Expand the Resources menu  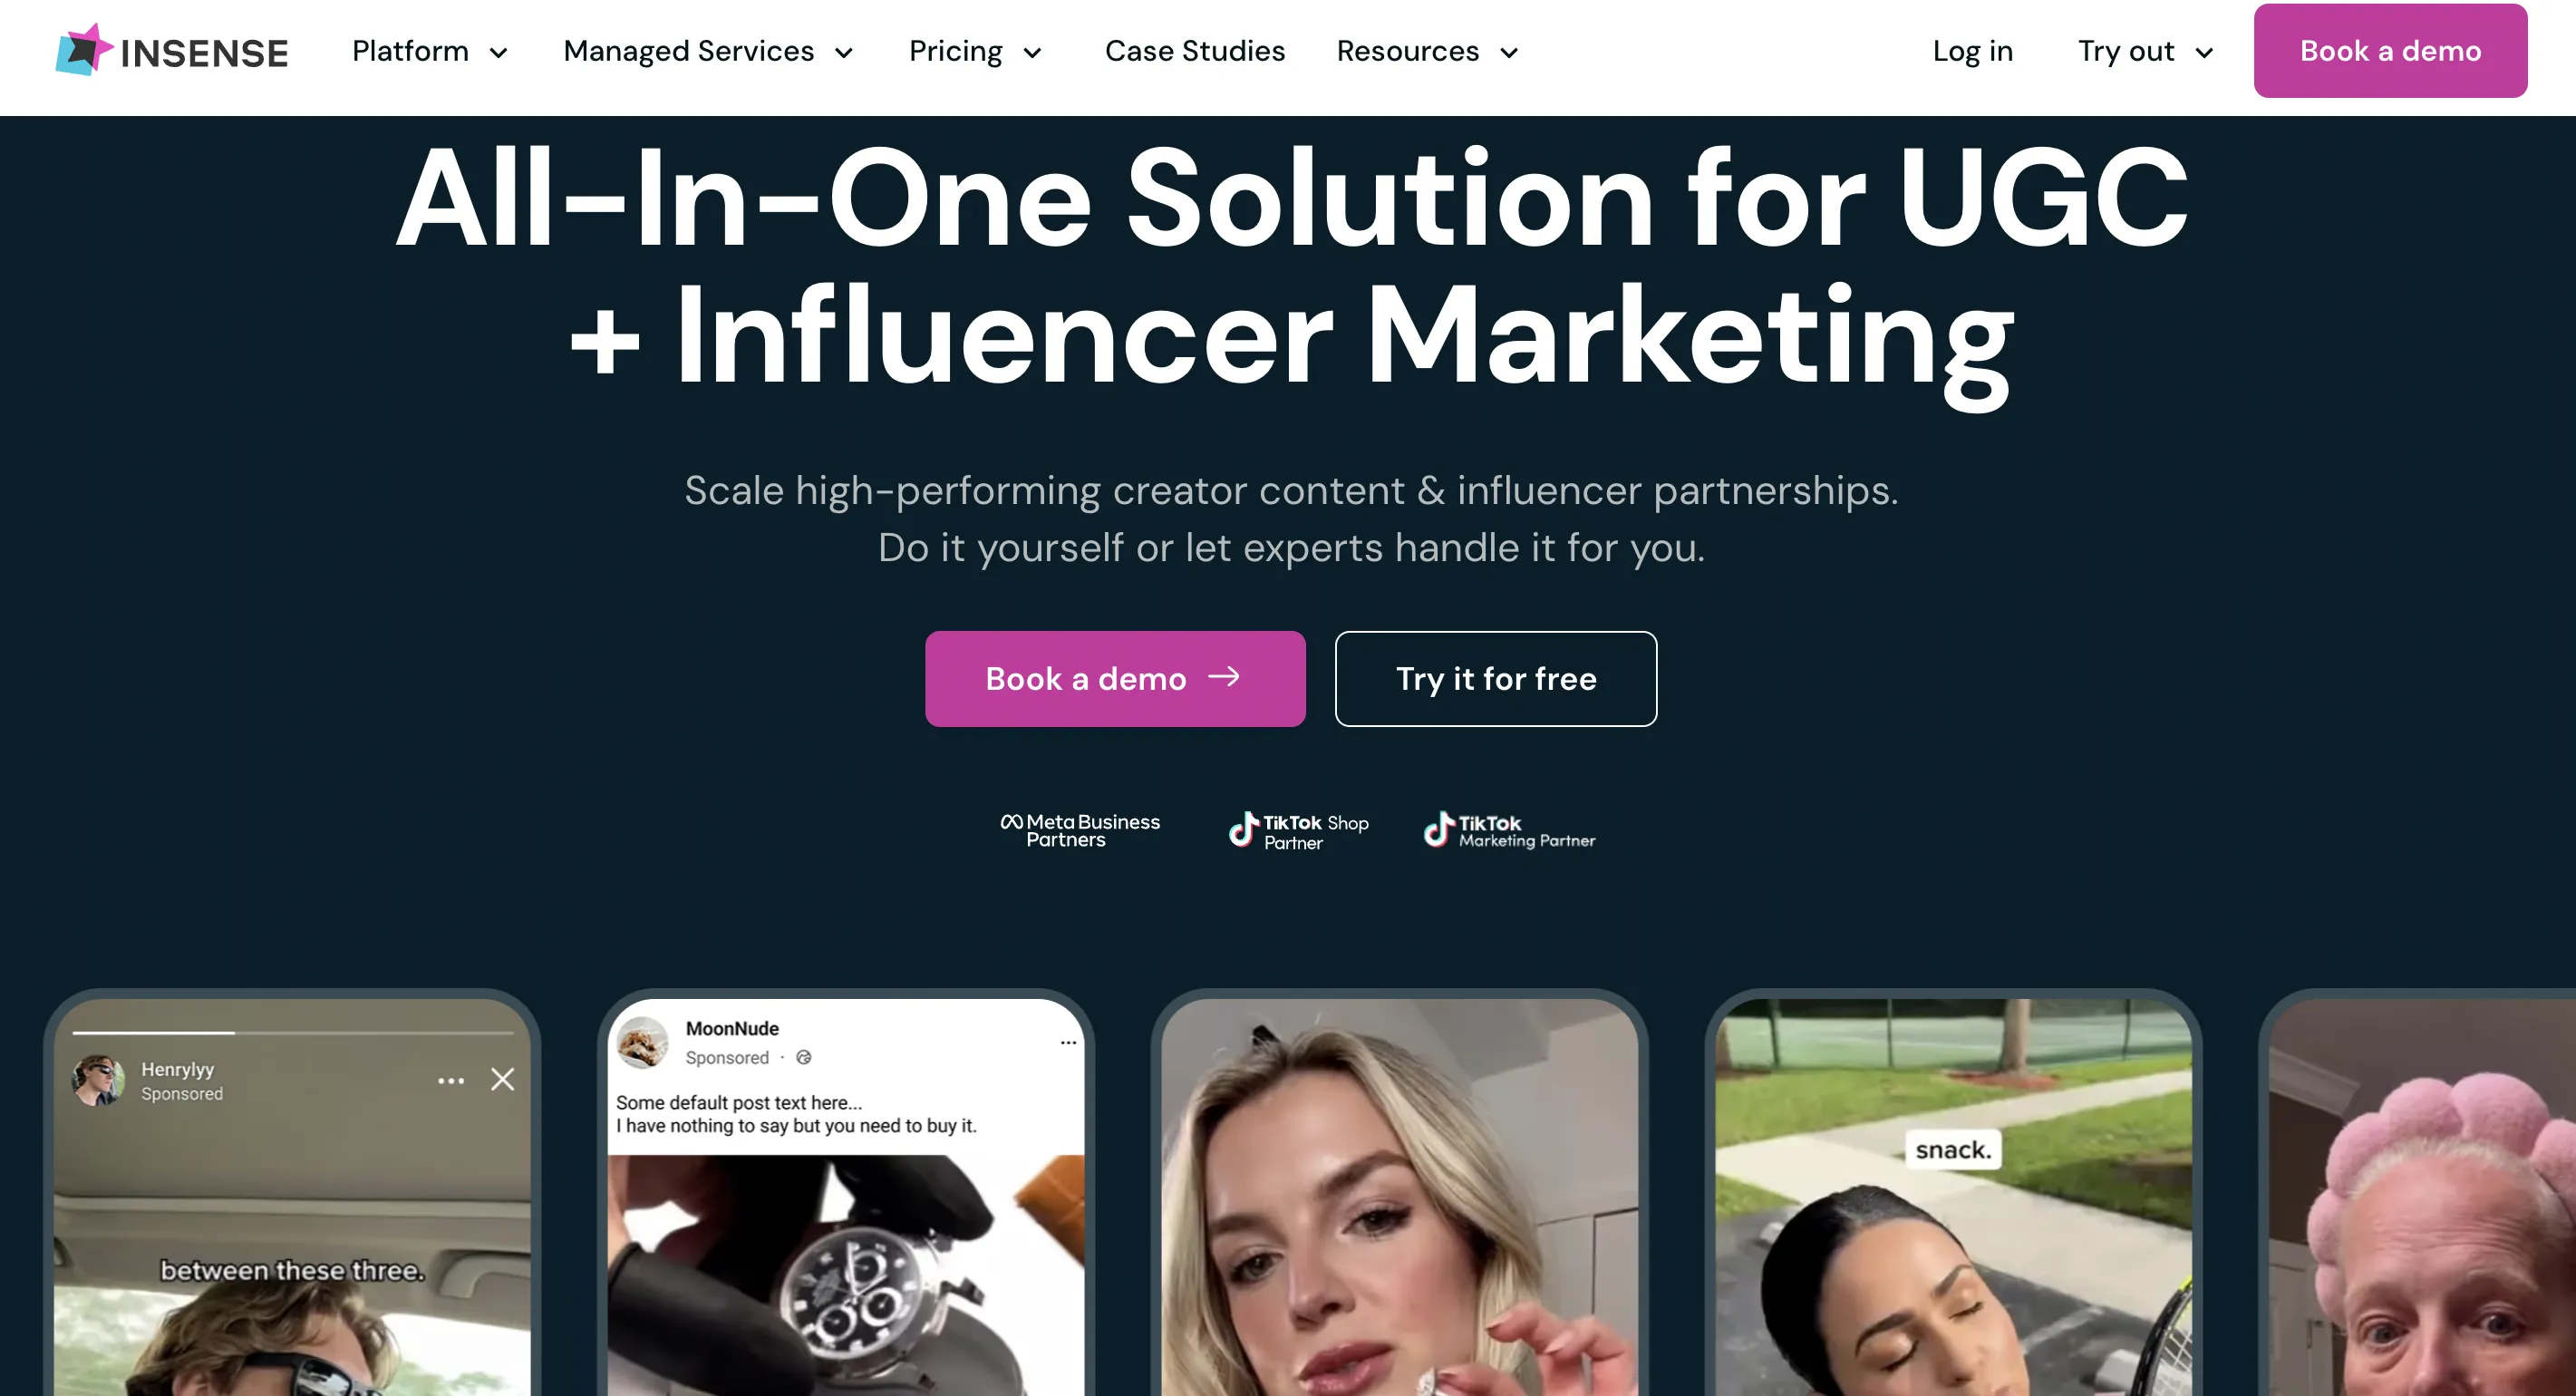(1427, 51)
